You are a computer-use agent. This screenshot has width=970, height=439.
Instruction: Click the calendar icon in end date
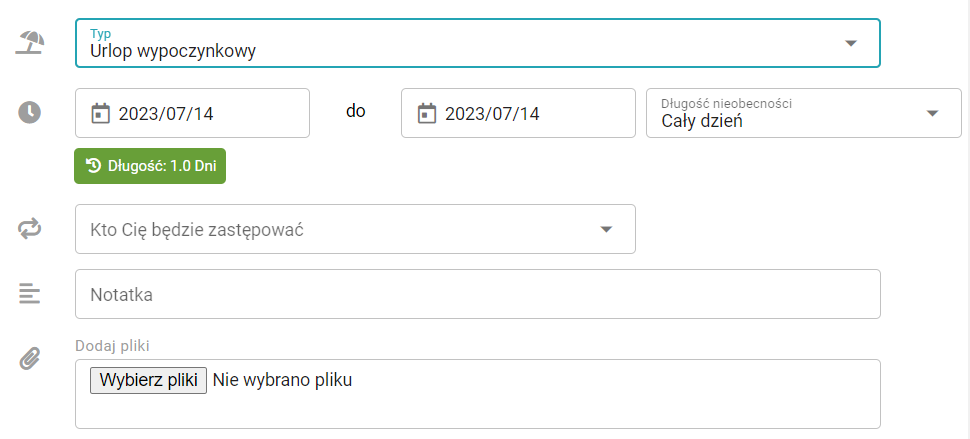[x=426, y=113]
